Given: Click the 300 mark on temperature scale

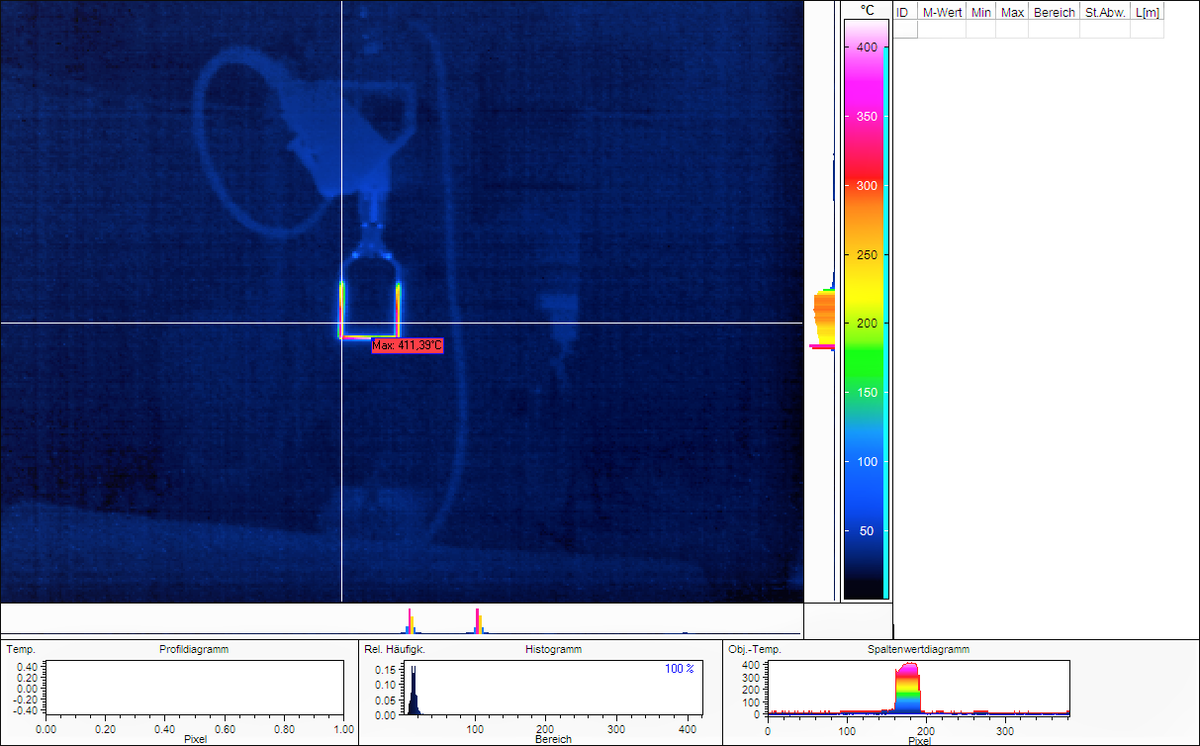Looking at the screenshot, I should click(x=866, y=186).
